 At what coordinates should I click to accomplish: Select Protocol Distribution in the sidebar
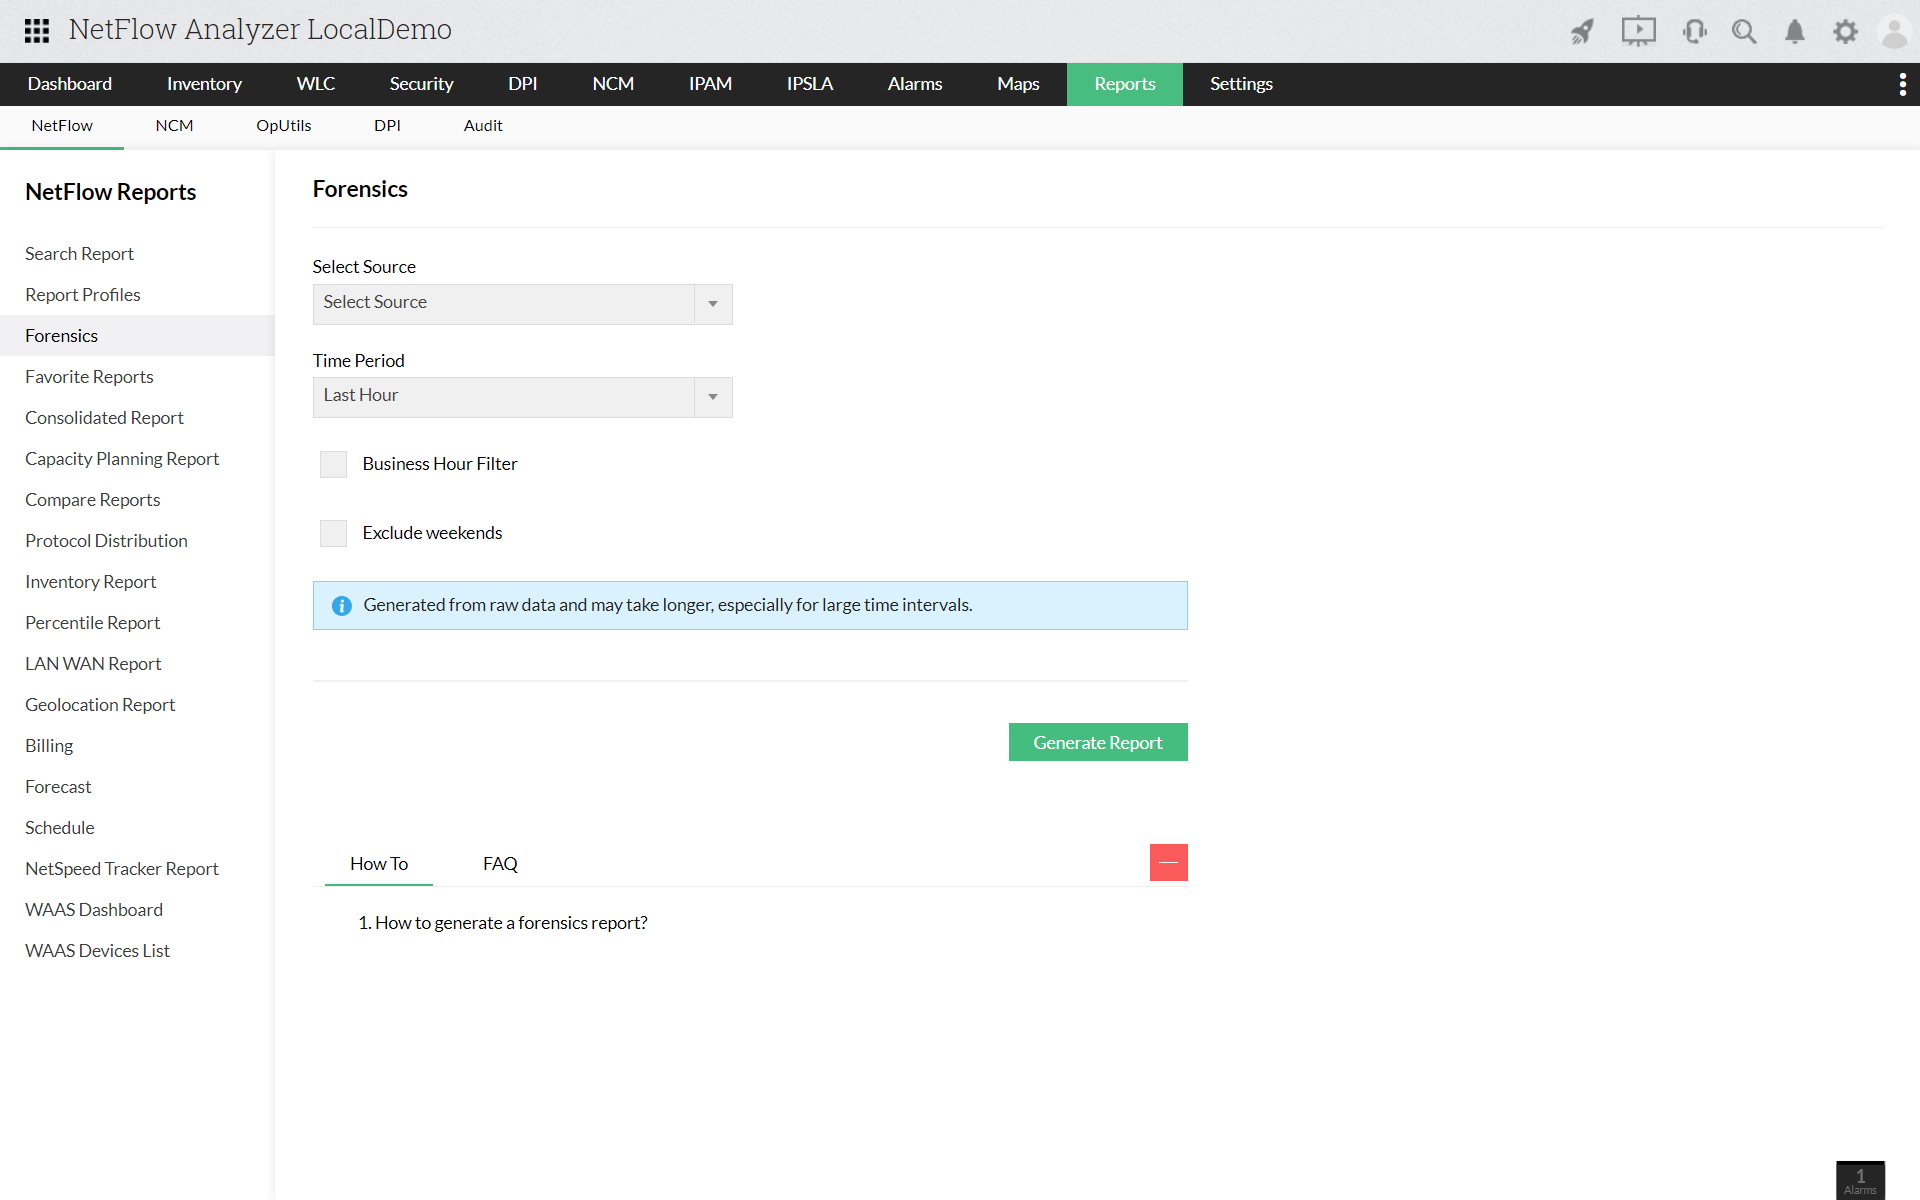tap(106, 541)
